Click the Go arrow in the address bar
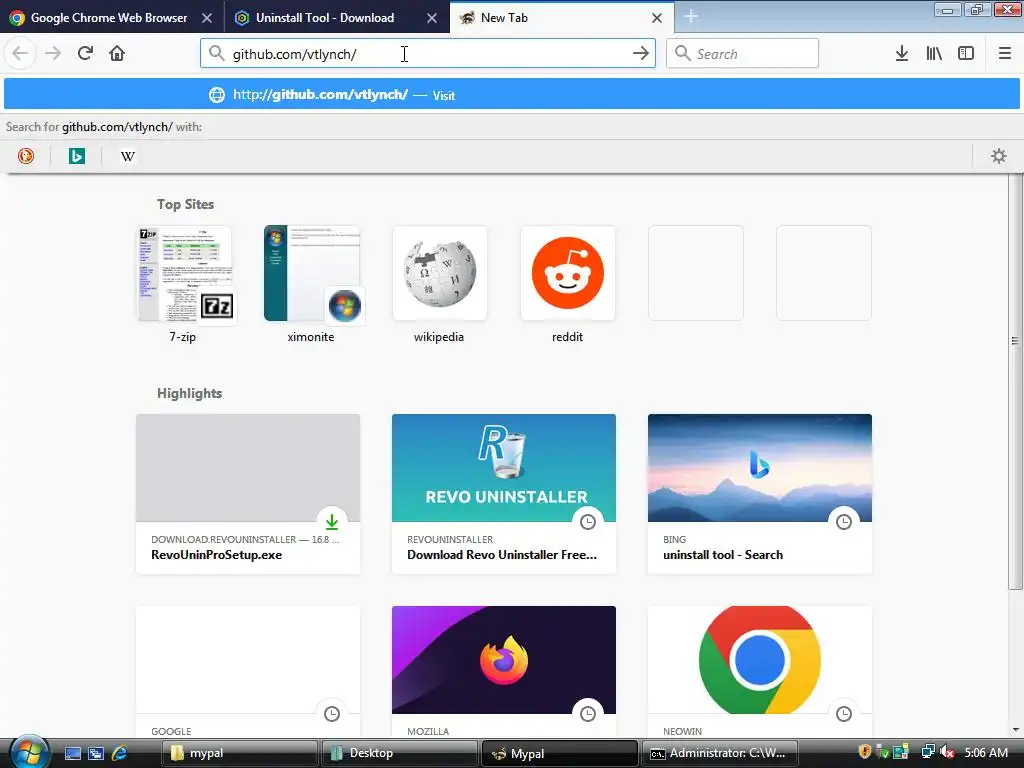 click(x=641, y=54)
